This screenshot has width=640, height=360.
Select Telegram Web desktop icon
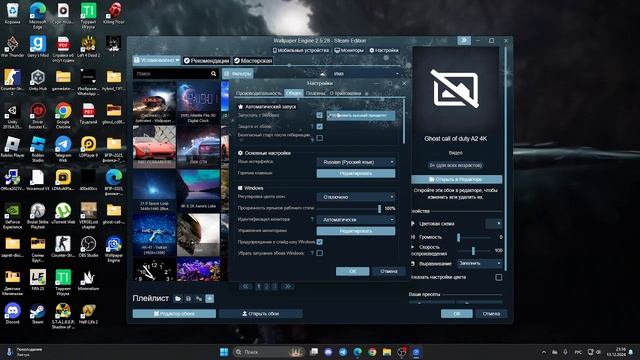(63, 149)
